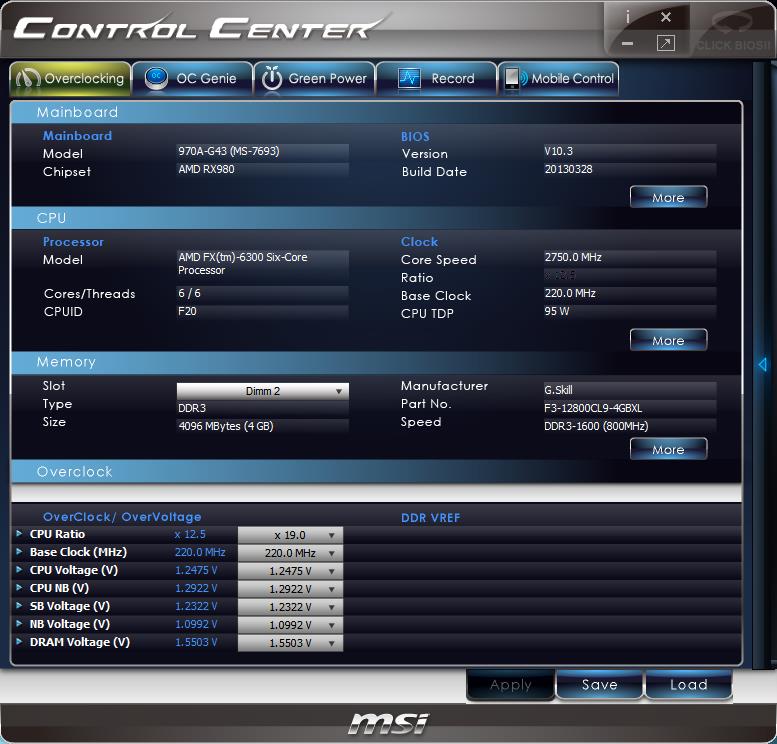This screenshot has height=744, width=777.
Task: Open the SB Voltage 1.2322 V dropdown
Action: point(290,607)
